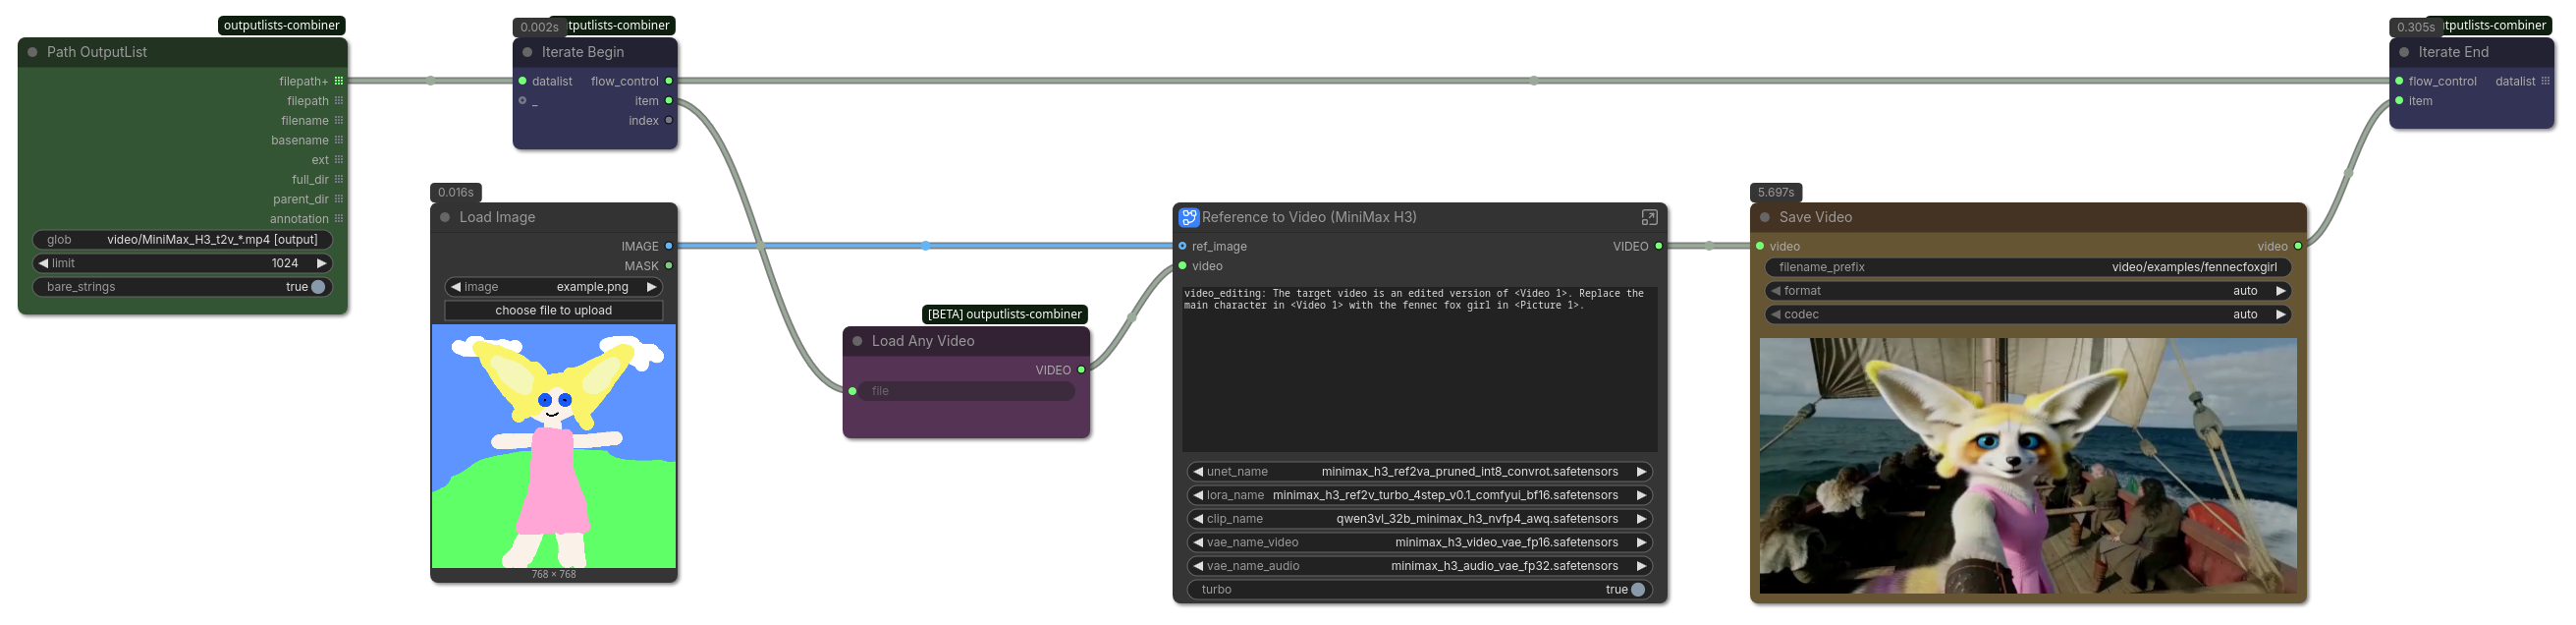Click the fennec fox video preview

pyautogui.click(x=2028, y=466)
